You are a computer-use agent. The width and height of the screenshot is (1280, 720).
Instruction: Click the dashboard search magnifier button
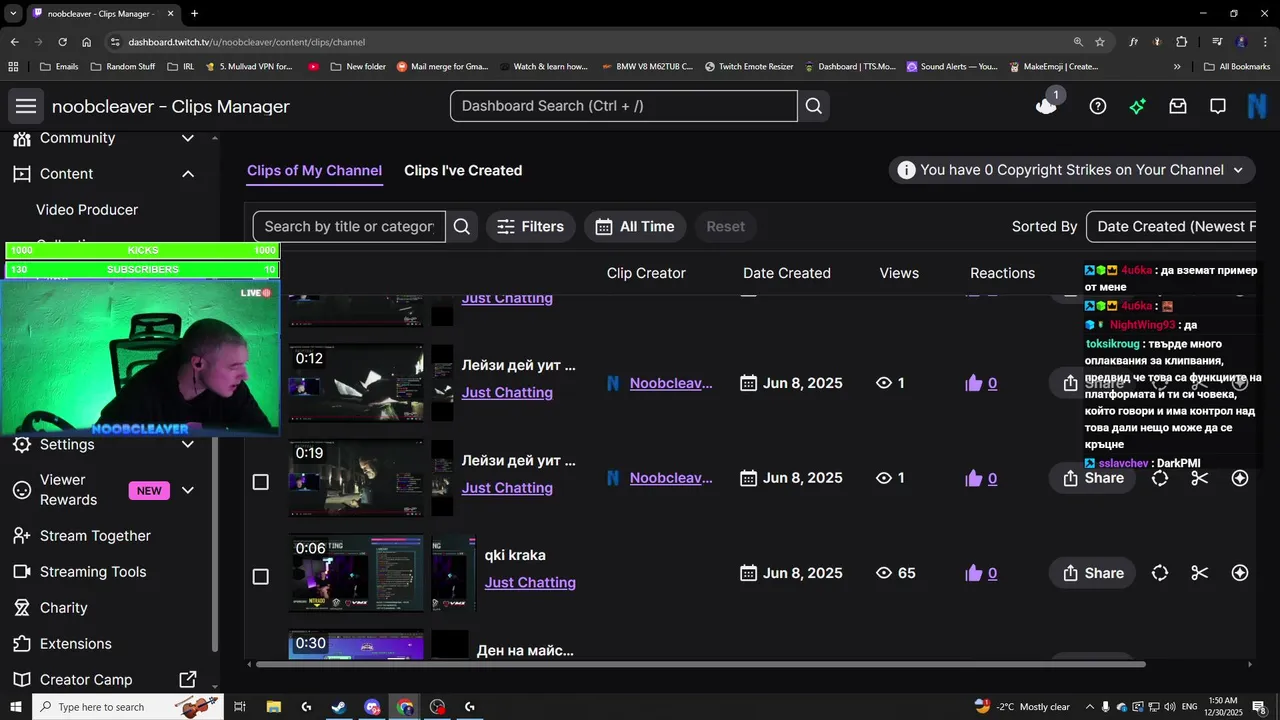coord(814,106)
